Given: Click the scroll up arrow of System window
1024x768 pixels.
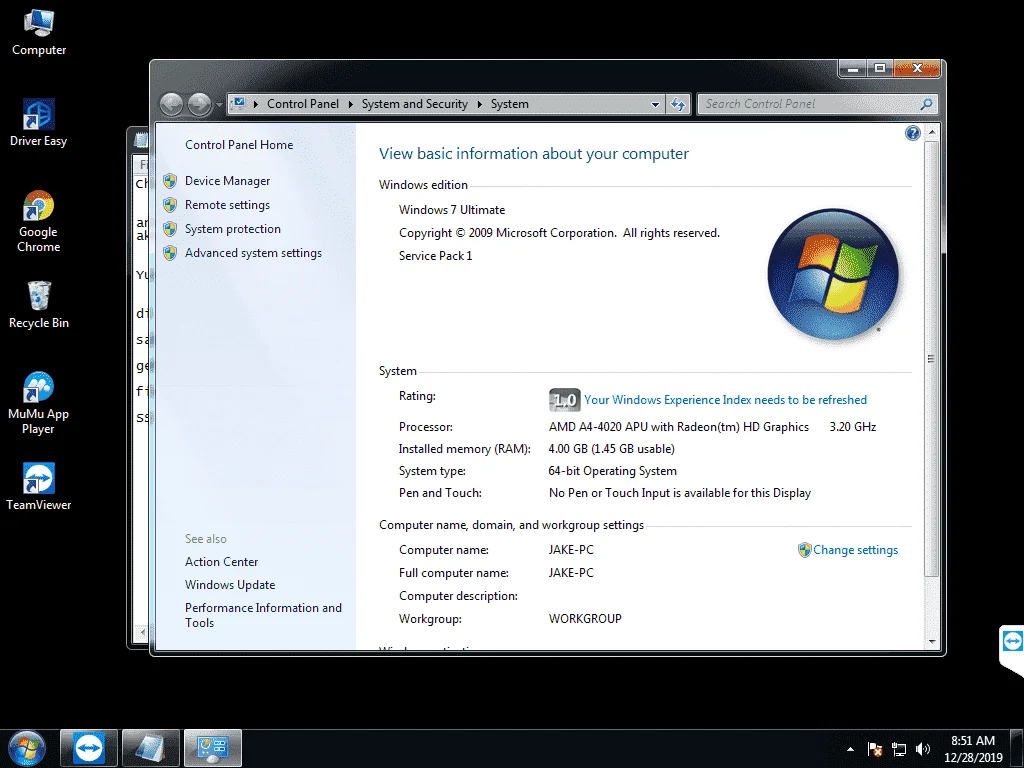Looking at the screenshot, I should click(x=932, y=133).
